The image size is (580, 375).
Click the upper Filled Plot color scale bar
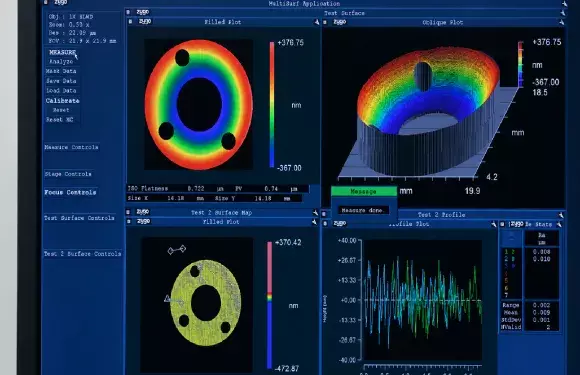[x=272, y=105]
